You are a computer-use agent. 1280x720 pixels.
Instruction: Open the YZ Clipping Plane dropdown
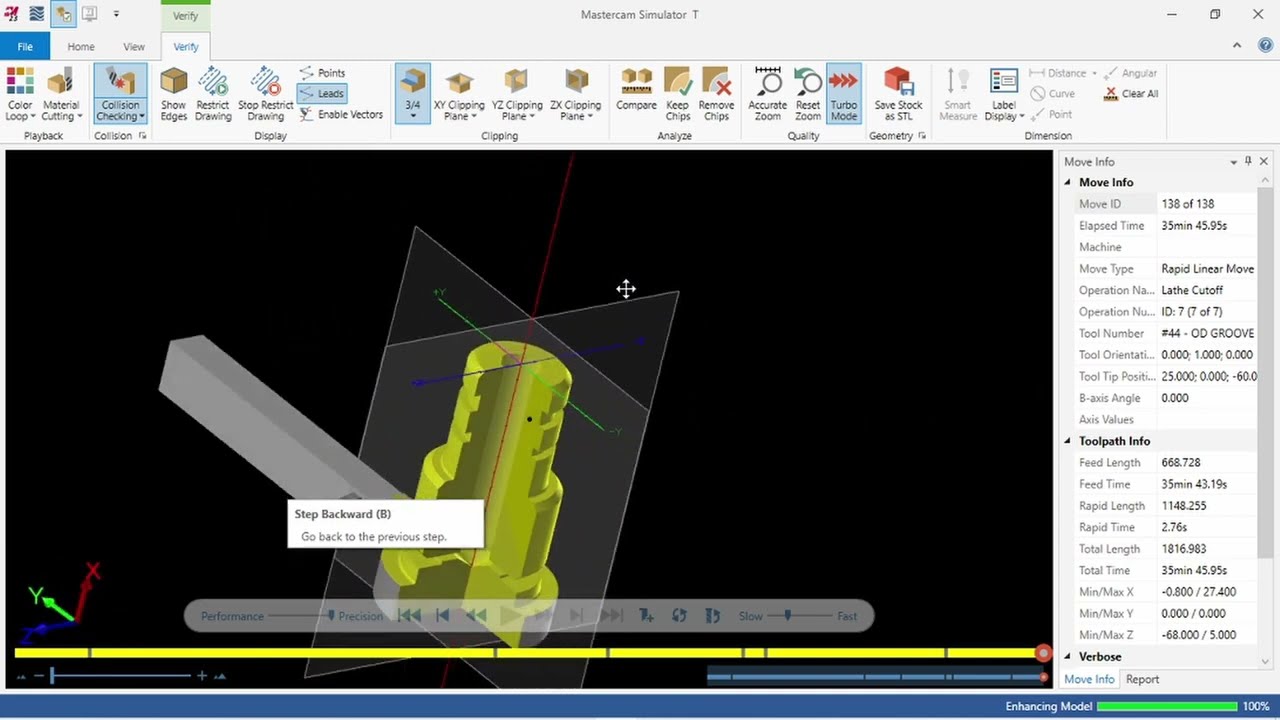pos(532,117)
